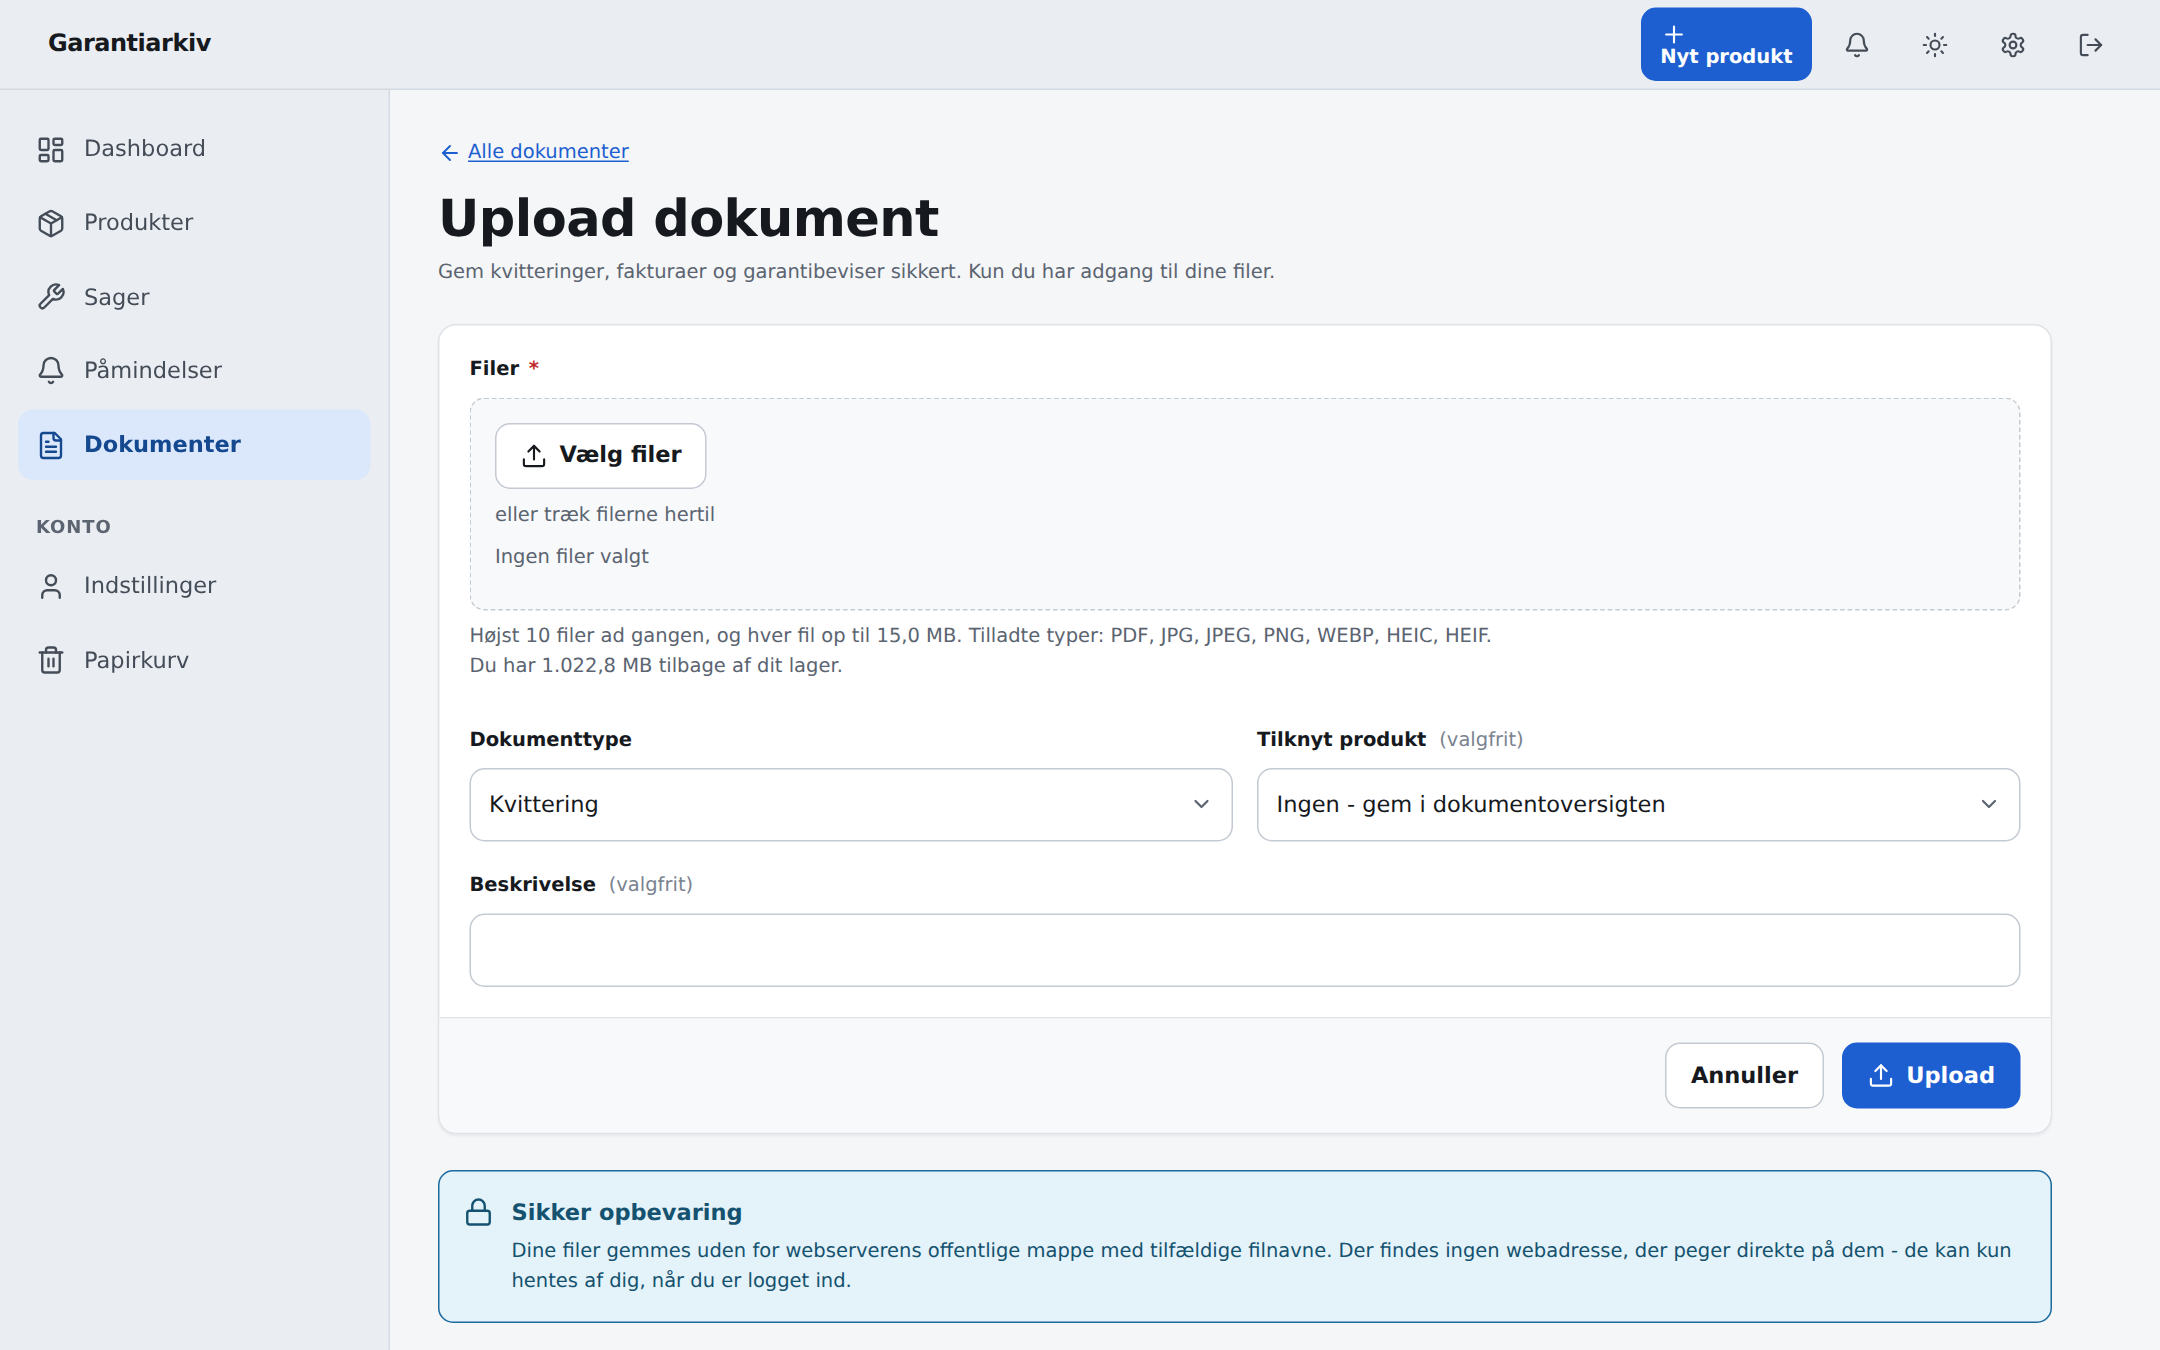
Task: Open Produkter in sidebar
Action: pos(194,223)
